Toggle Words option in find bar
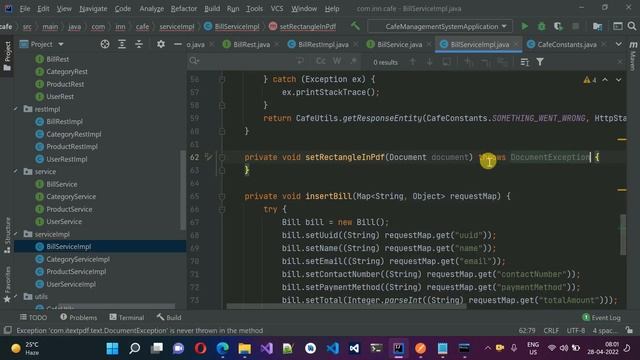640x360 pixels. click(337, 61)
